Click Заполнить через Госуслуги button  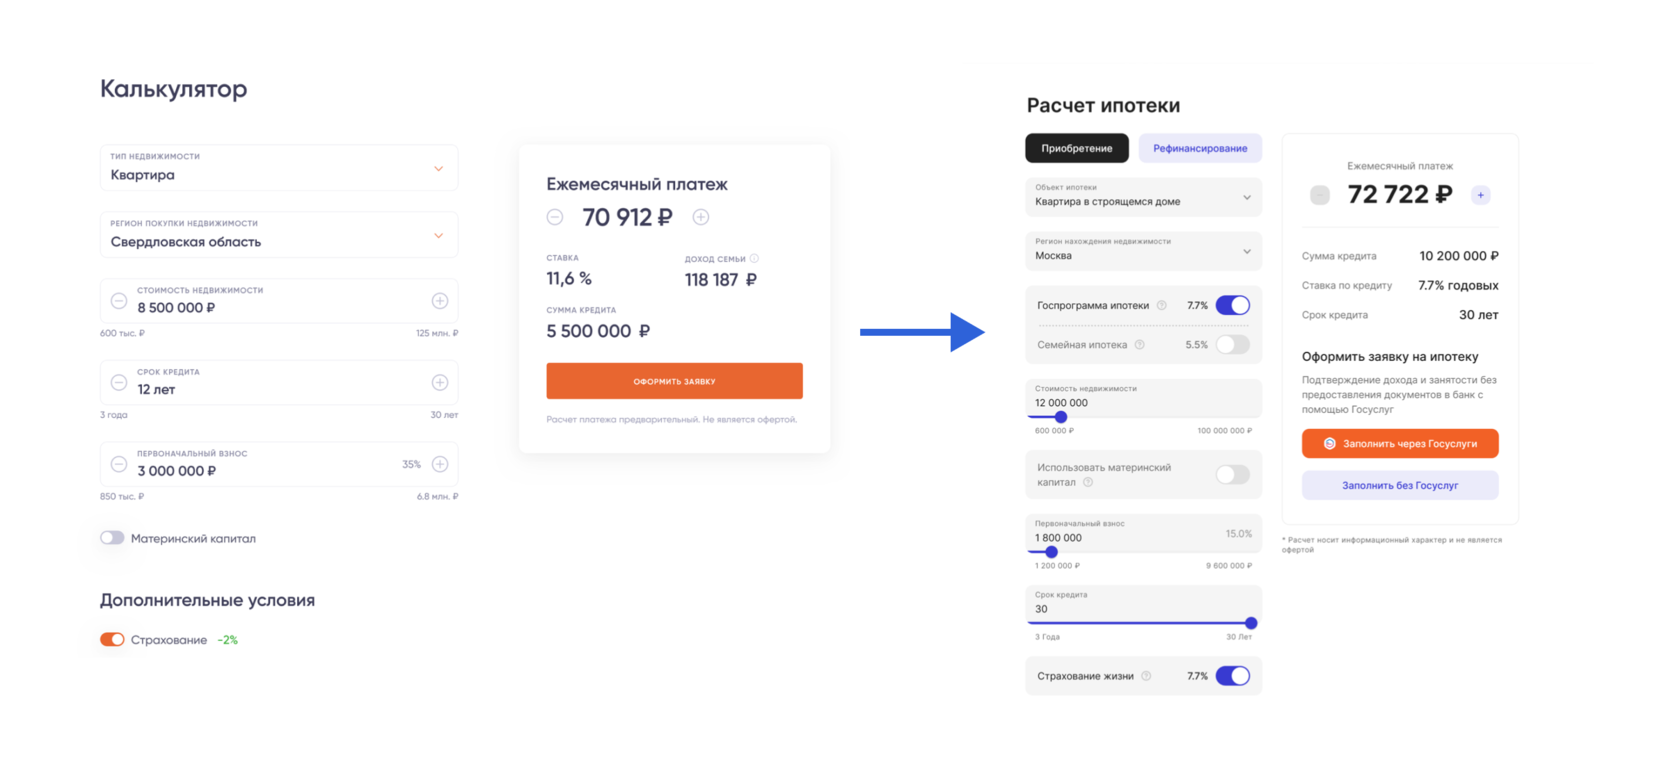tap(1400, 444)
